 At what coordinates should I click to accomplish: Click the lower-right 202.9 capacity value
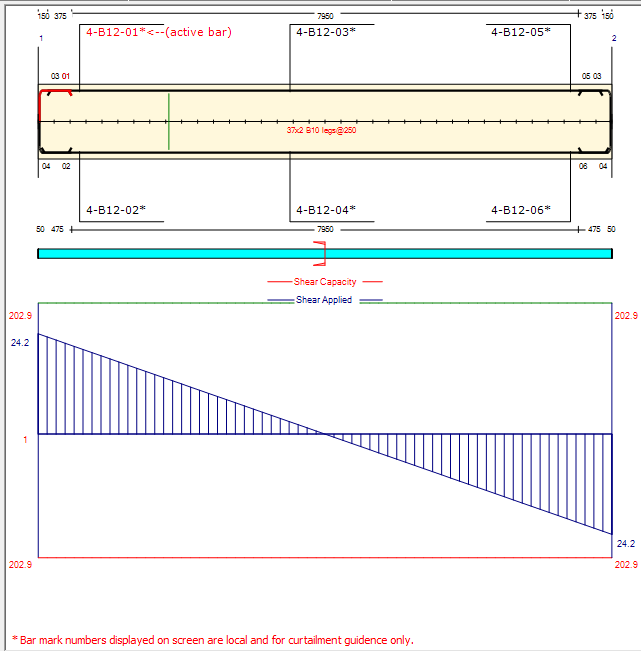coord(626,565)
